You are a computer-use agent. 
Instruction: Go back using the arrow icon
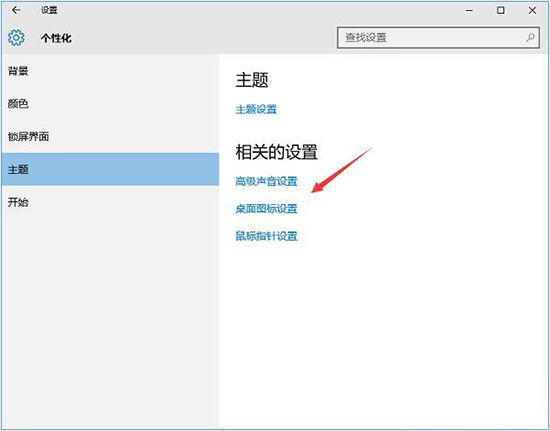pyautogui.click(x=16, y=10)
